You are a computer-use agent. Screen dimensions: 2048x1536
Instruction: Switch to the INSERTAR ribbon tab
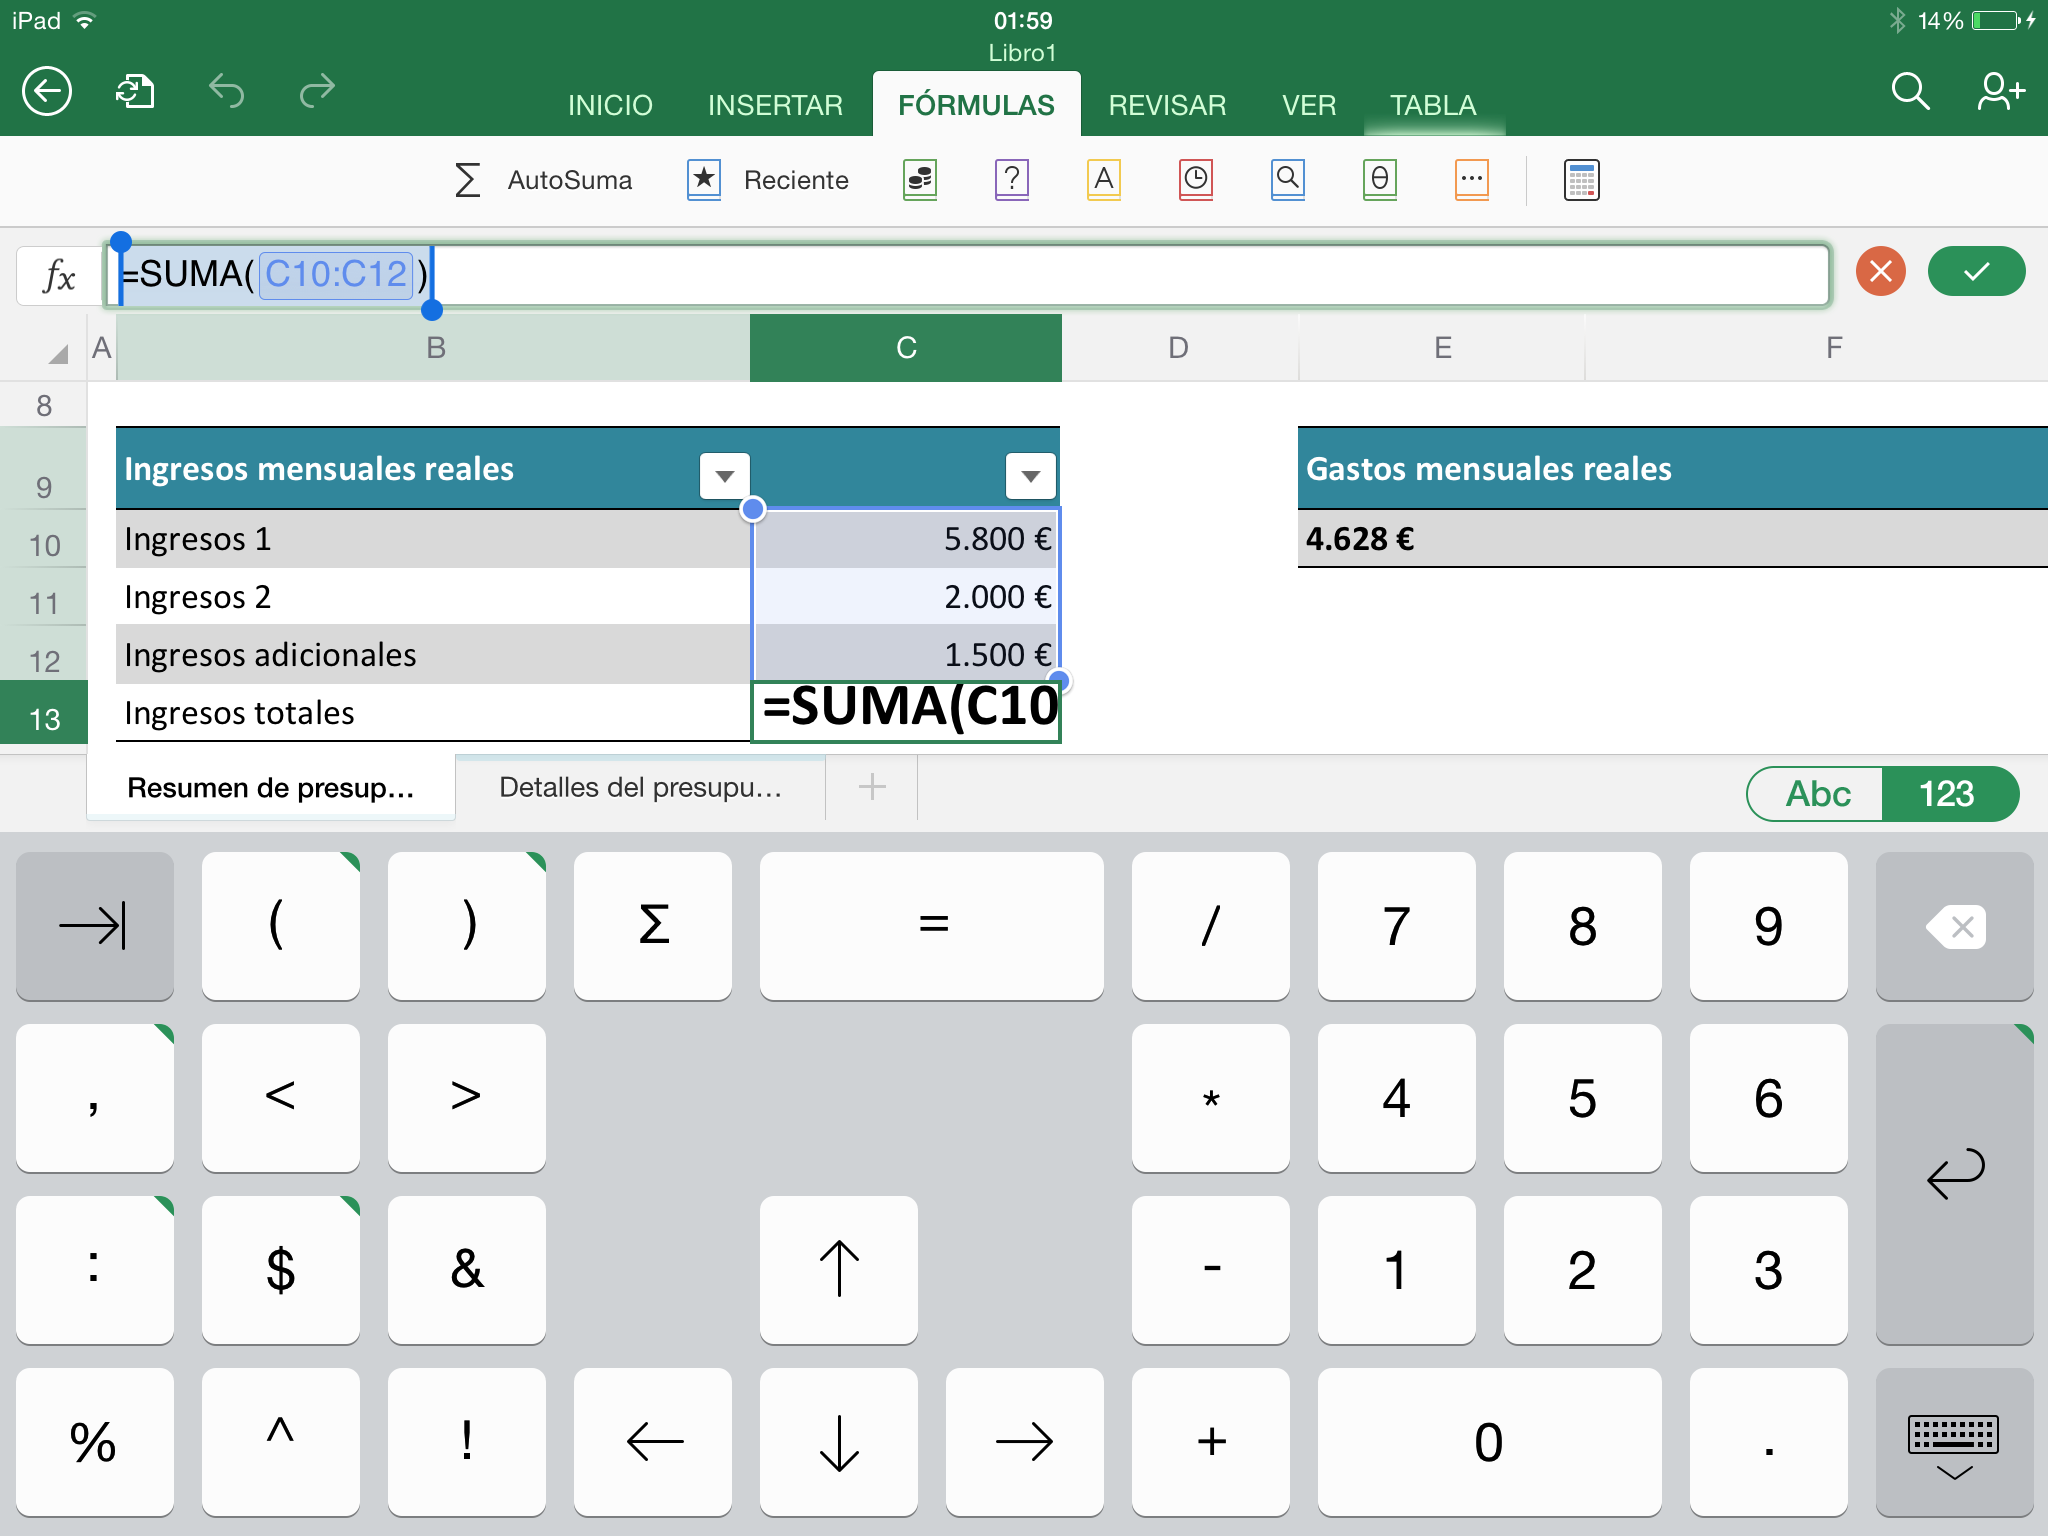775,105
